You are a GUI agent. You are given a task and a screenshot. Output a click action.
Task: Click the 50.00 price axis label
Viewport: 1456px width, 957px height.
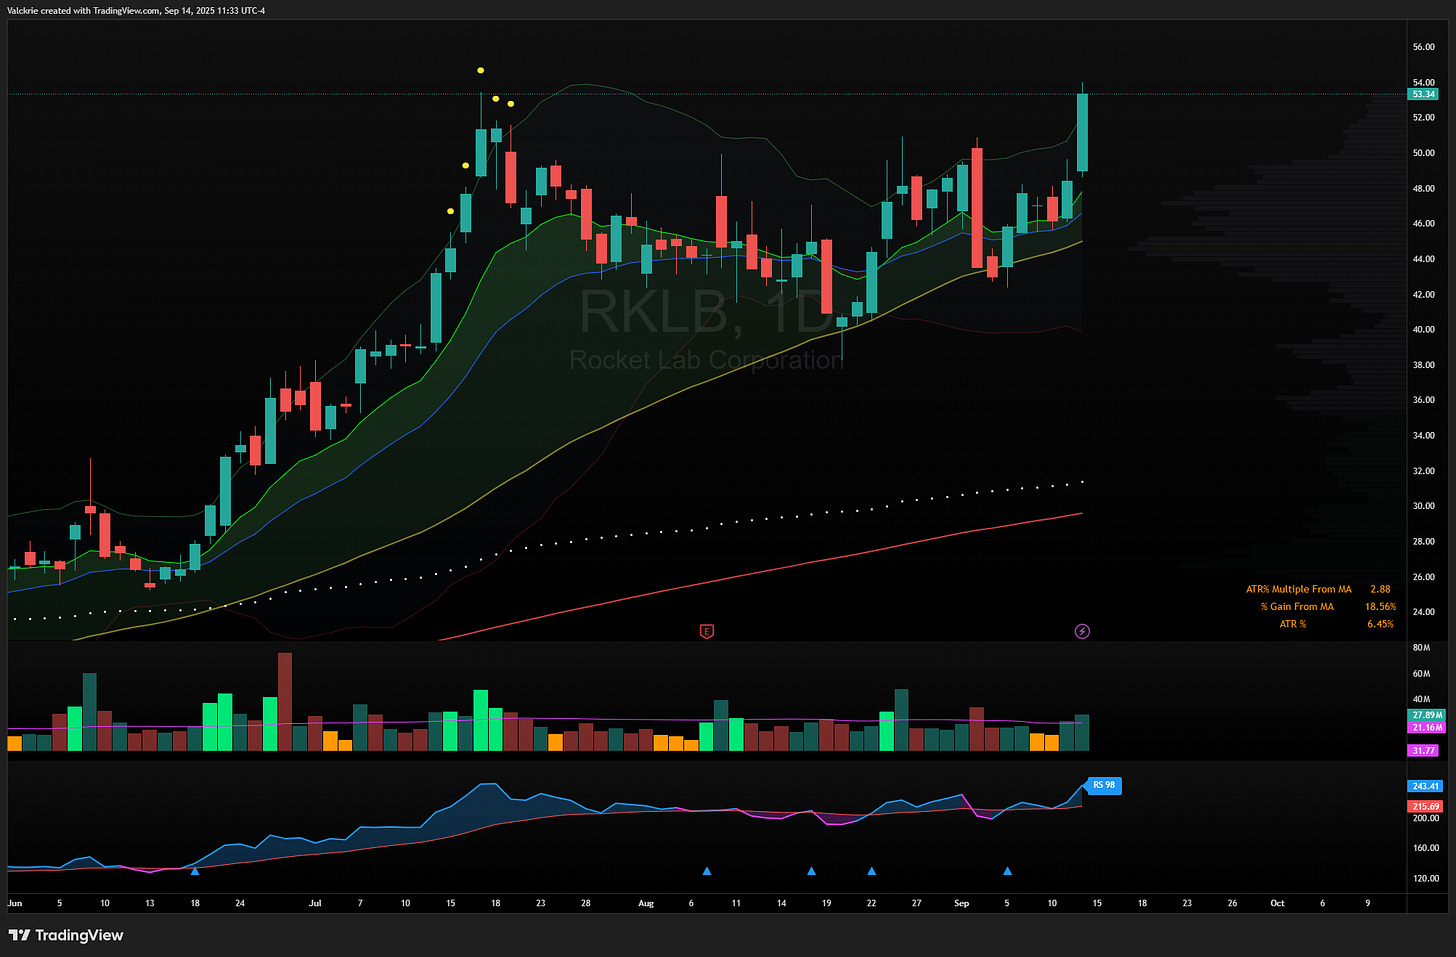coord(1424,153)
